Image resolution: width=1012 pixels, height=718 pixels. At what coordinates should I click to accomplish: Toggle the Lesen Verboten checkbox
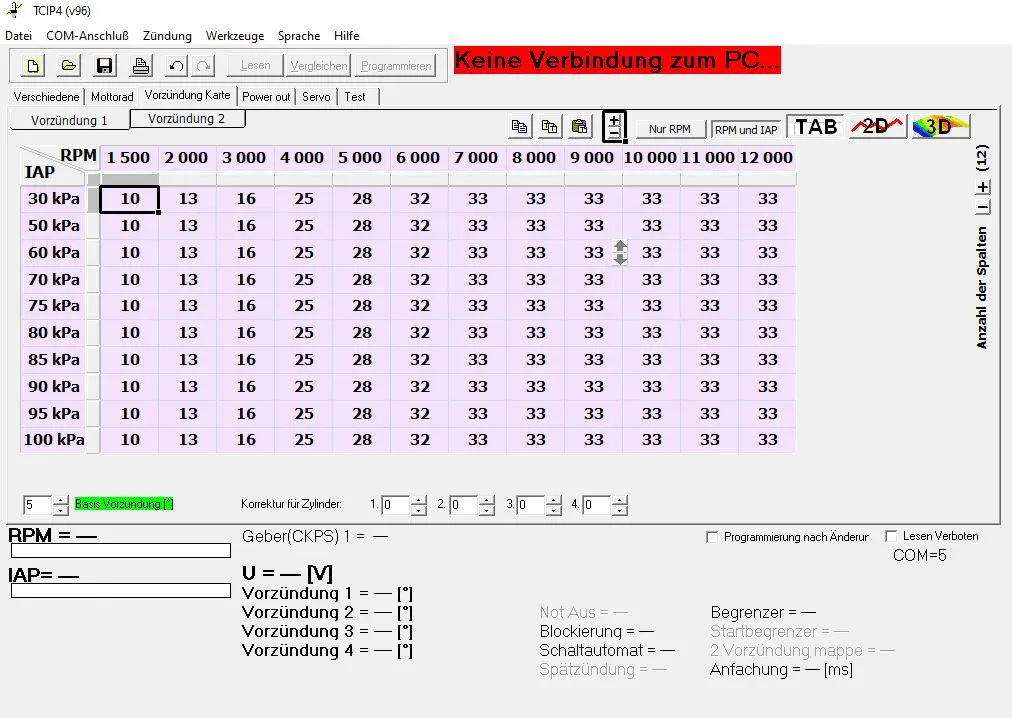coord(891,536)
